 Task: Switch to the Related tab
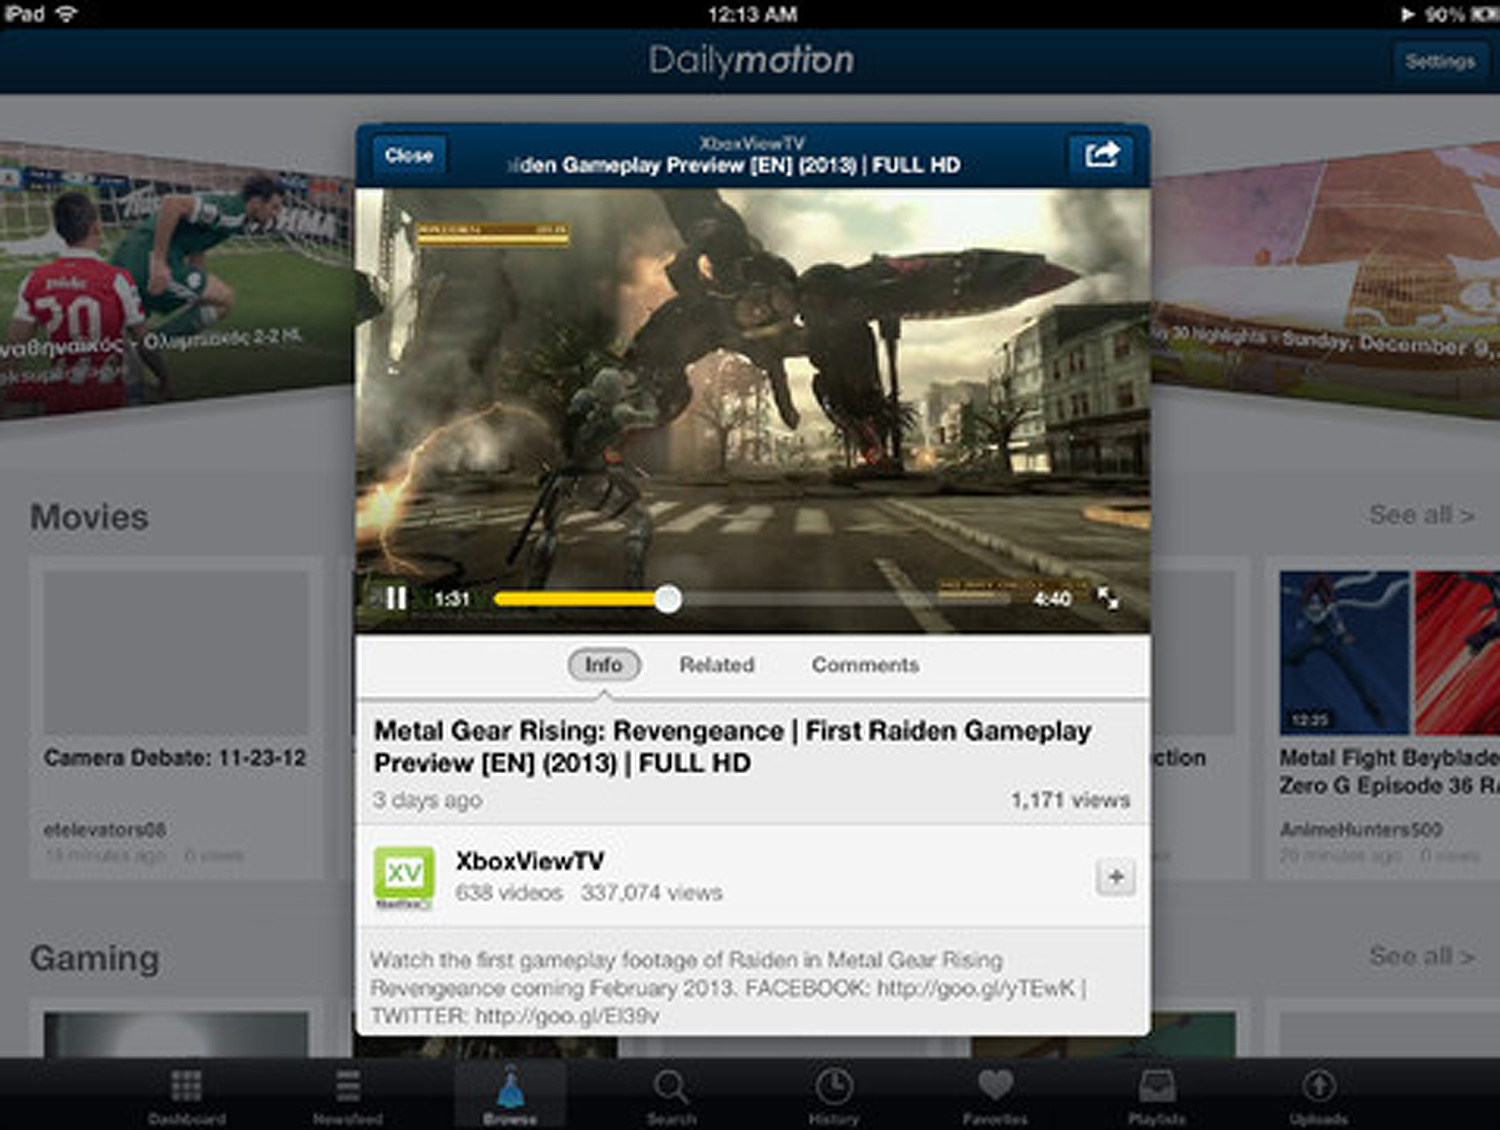click(717, 665)
